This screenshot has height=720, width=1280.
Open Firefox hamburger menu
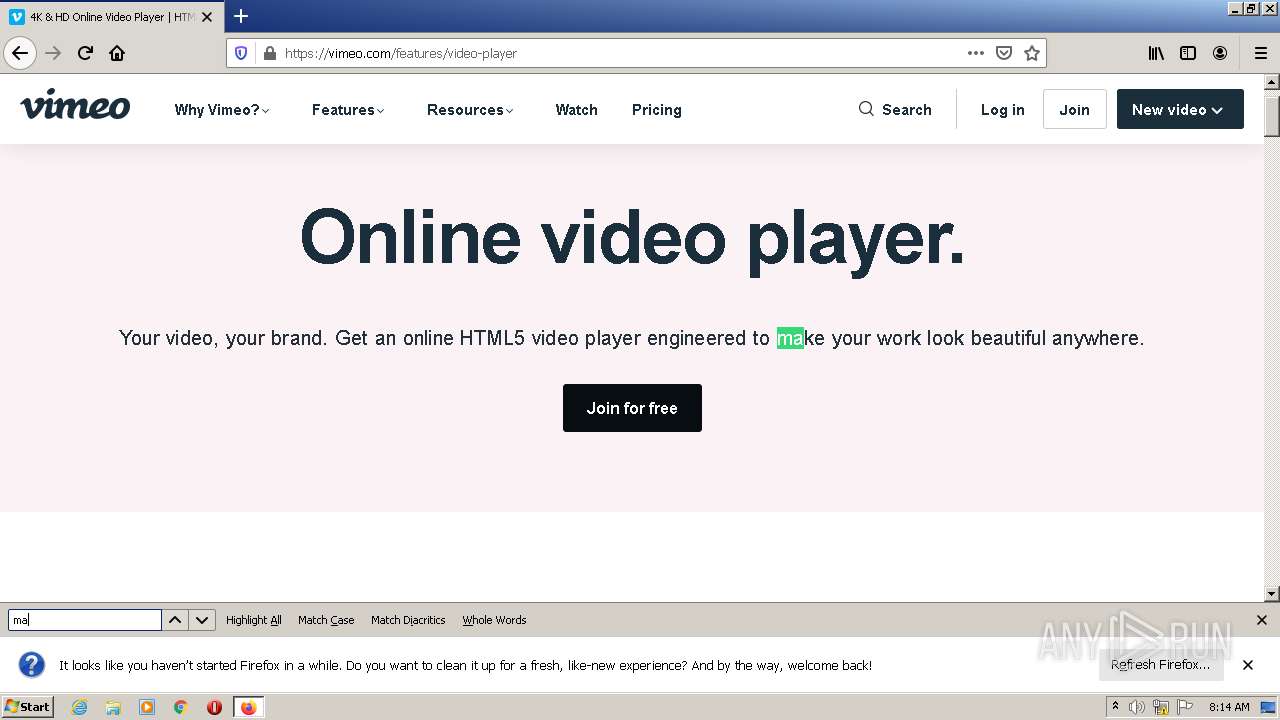1260,53
